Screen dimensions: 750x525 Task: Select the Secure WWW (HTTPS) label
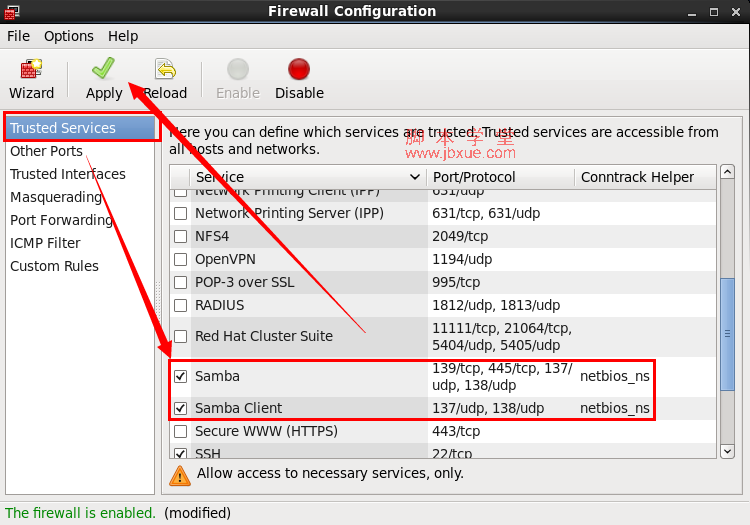coord(266,431)
